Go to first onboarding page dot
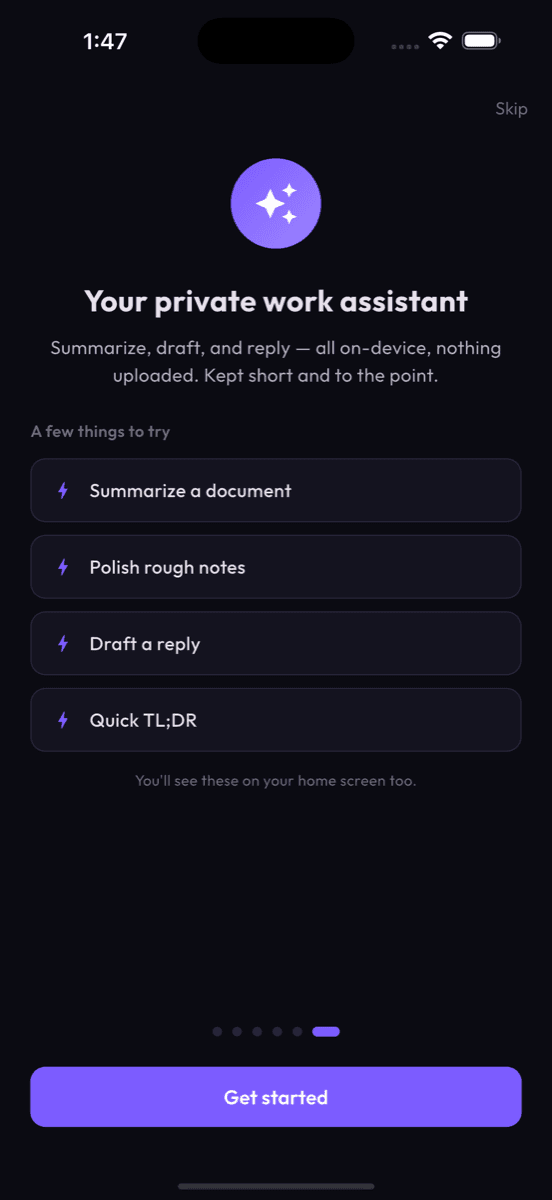The height and width of the screenshot is (1200, 552). pyautogui.click(x=217, y=1031)
